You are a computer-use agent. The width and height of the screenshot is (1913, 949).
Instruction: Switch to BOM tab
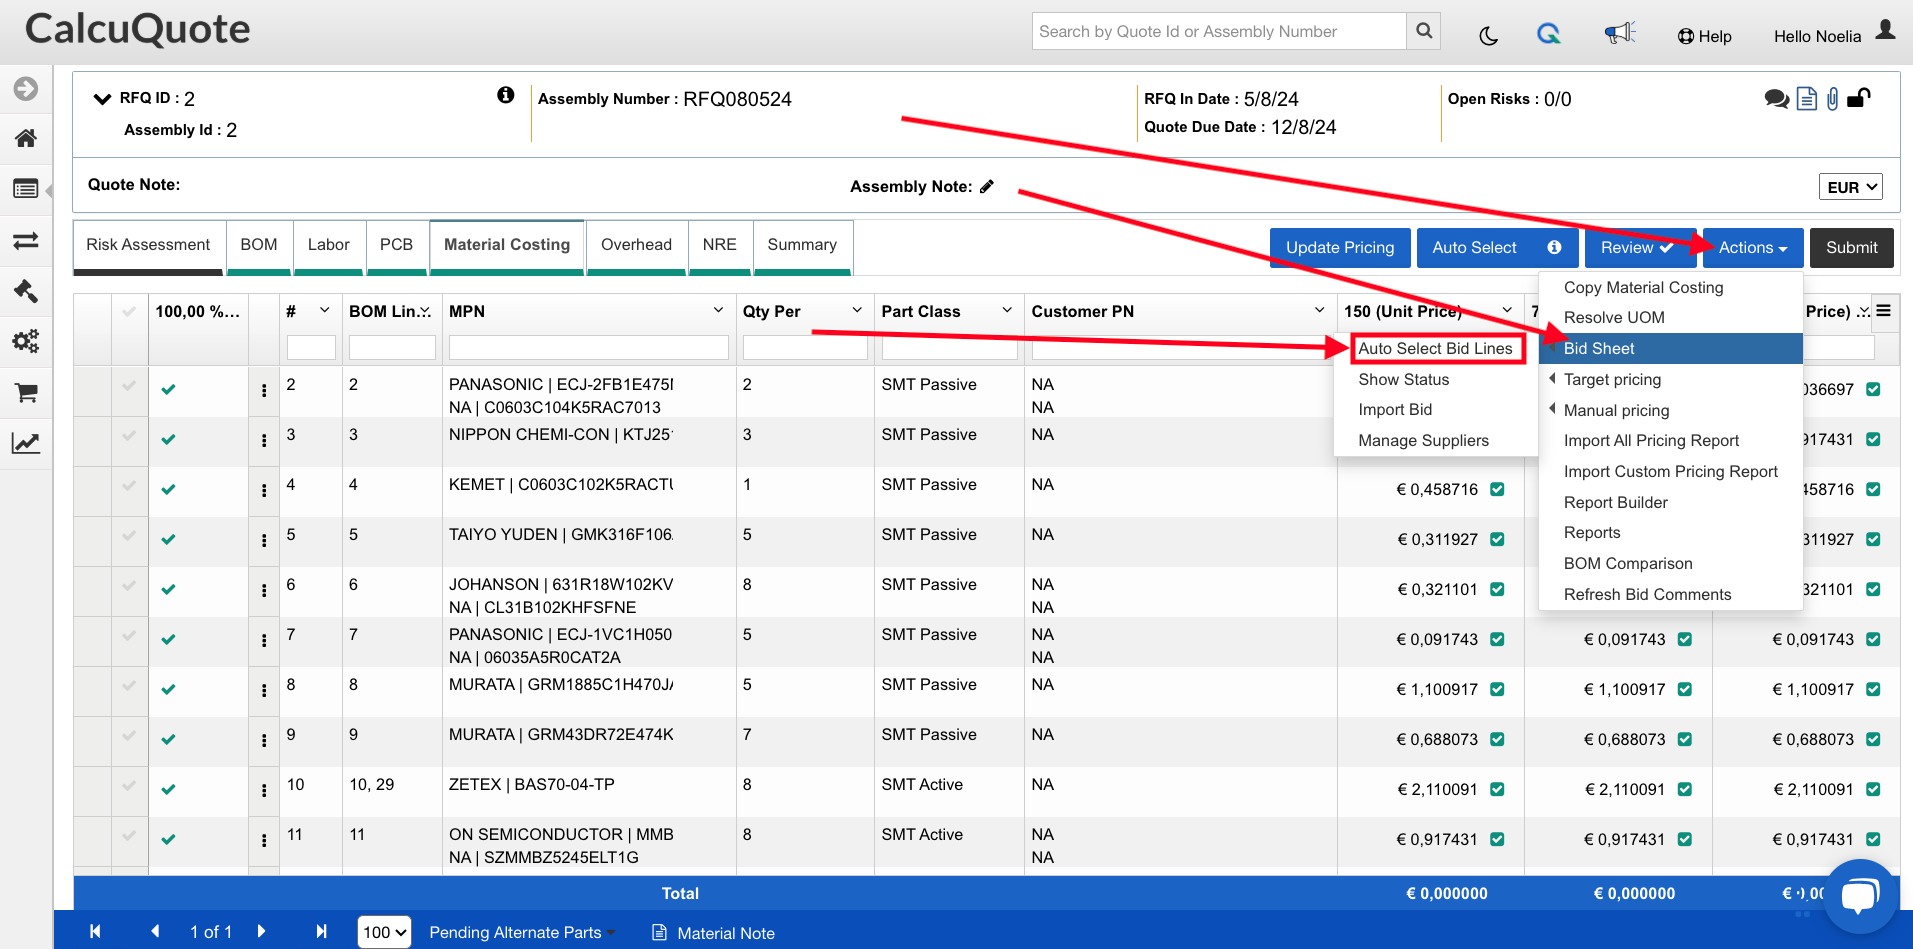pos(259,245)
